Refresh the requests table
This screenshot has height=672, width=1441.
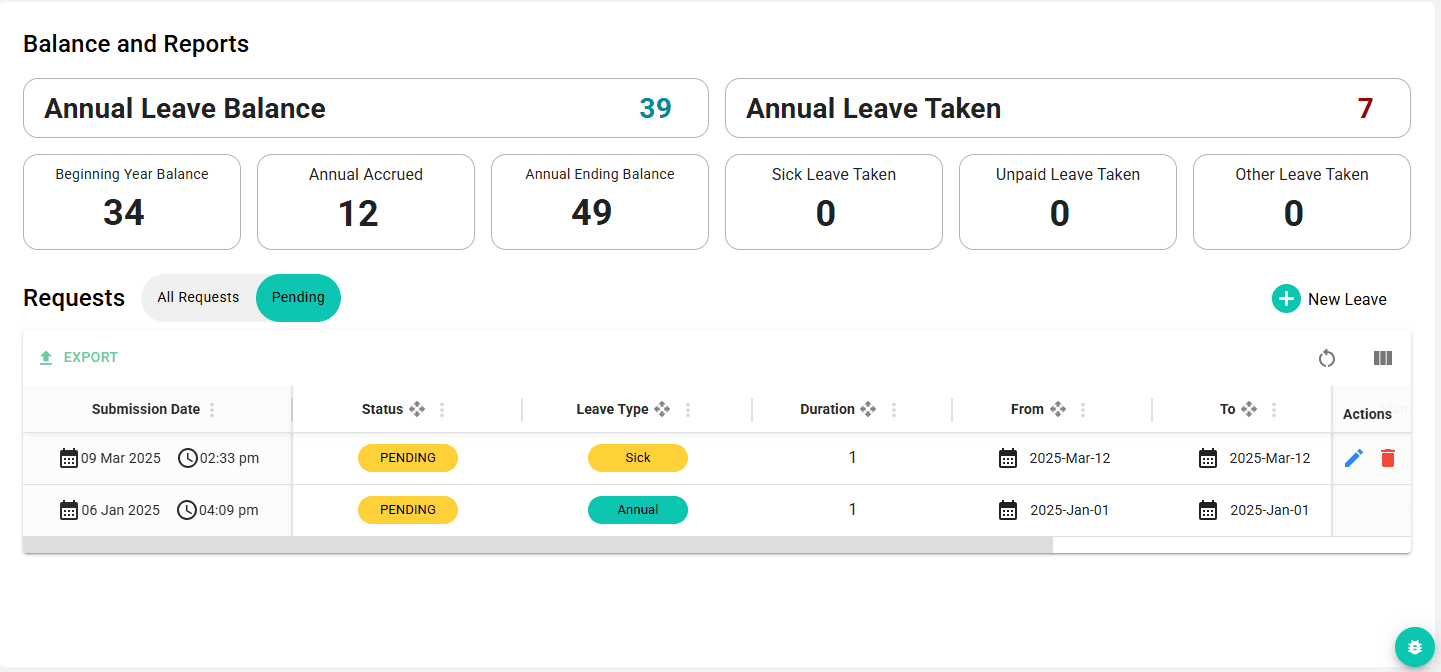pos(1326,357)
